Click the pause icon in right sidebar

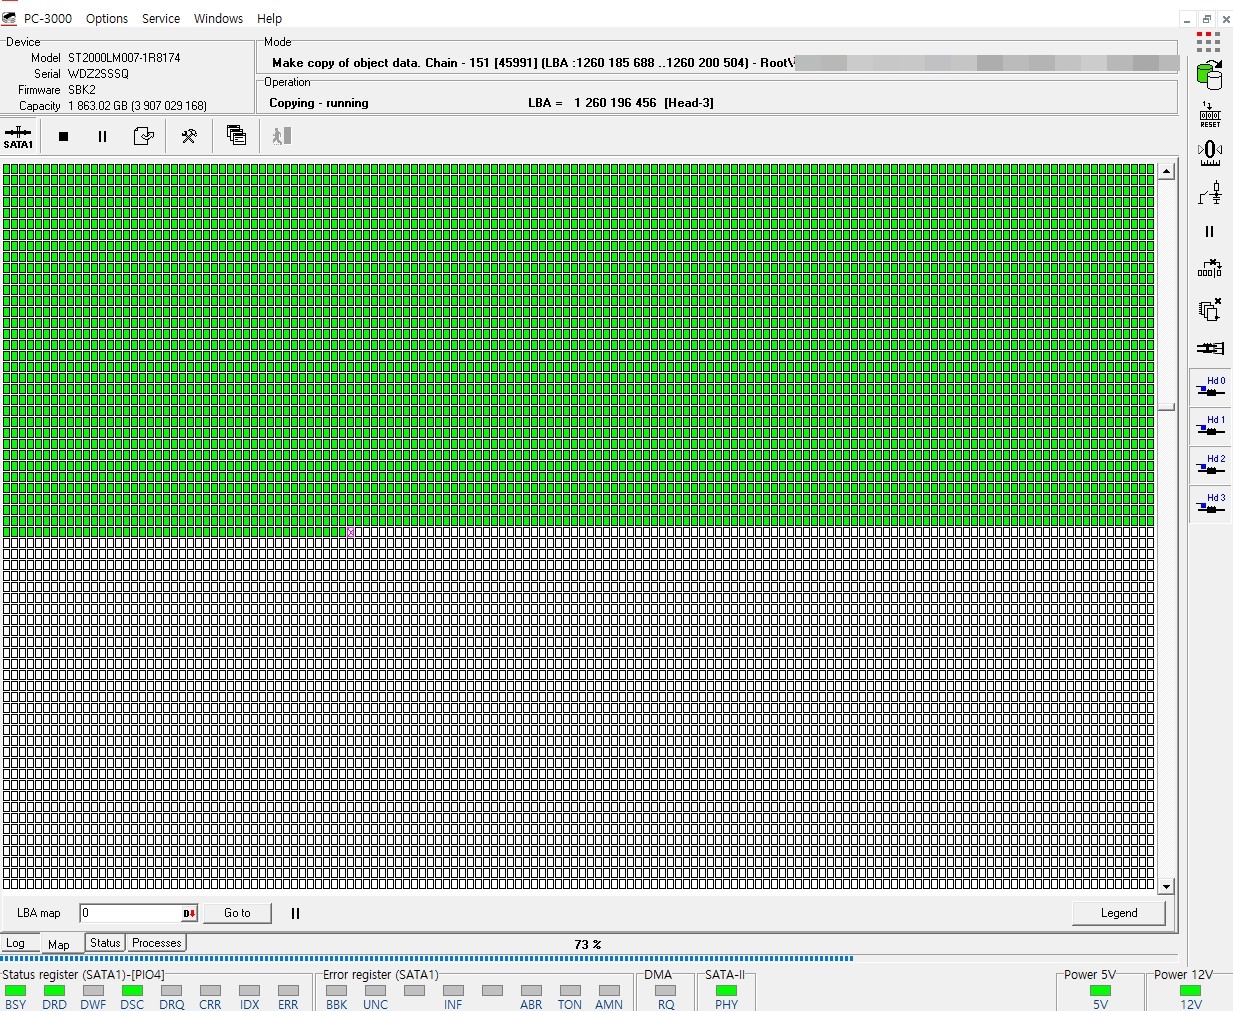1209,231
